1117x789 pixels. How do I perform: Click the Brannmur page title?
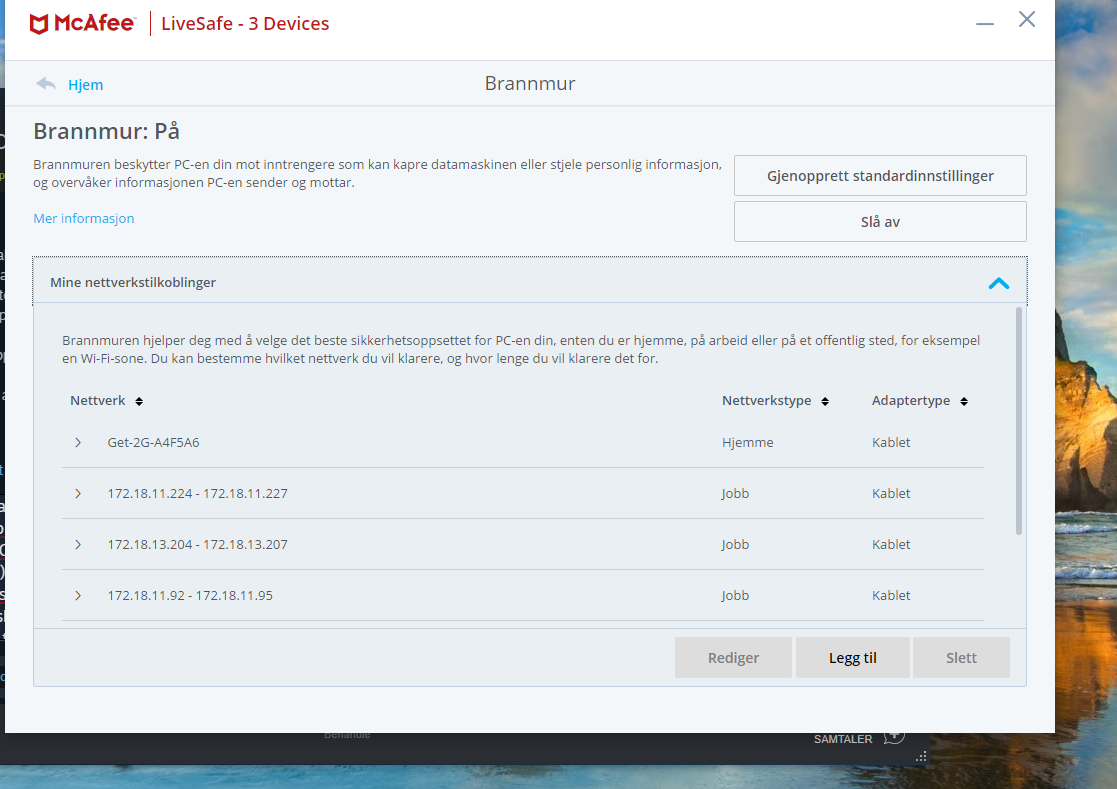coord(530,83)
